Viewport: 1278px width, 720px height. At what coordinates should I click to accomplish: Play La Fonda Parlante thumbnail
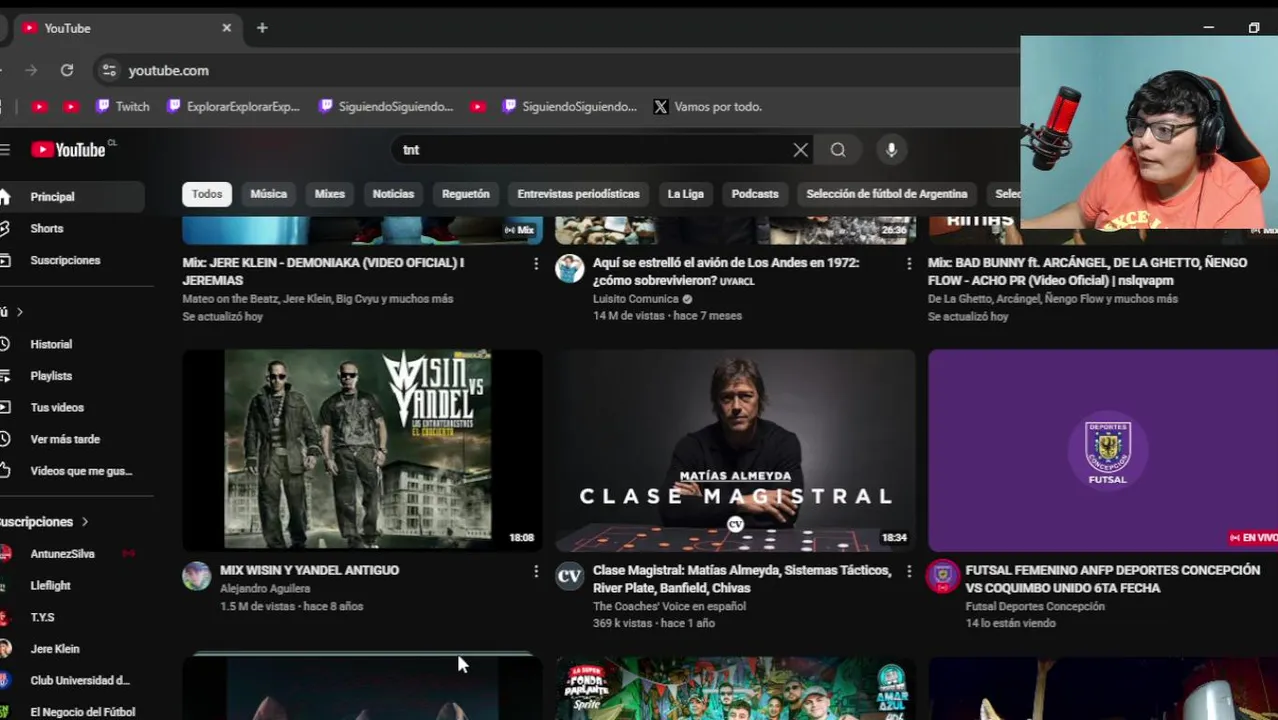[x=735, y=688]
